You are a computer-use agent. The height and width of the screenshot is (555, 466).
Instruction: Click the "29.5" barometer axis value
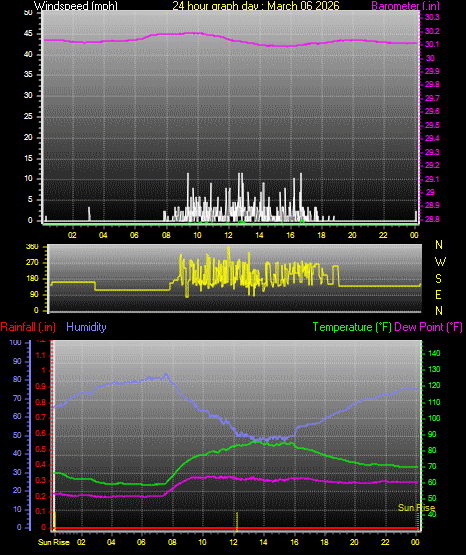click(x=432, y=125)
